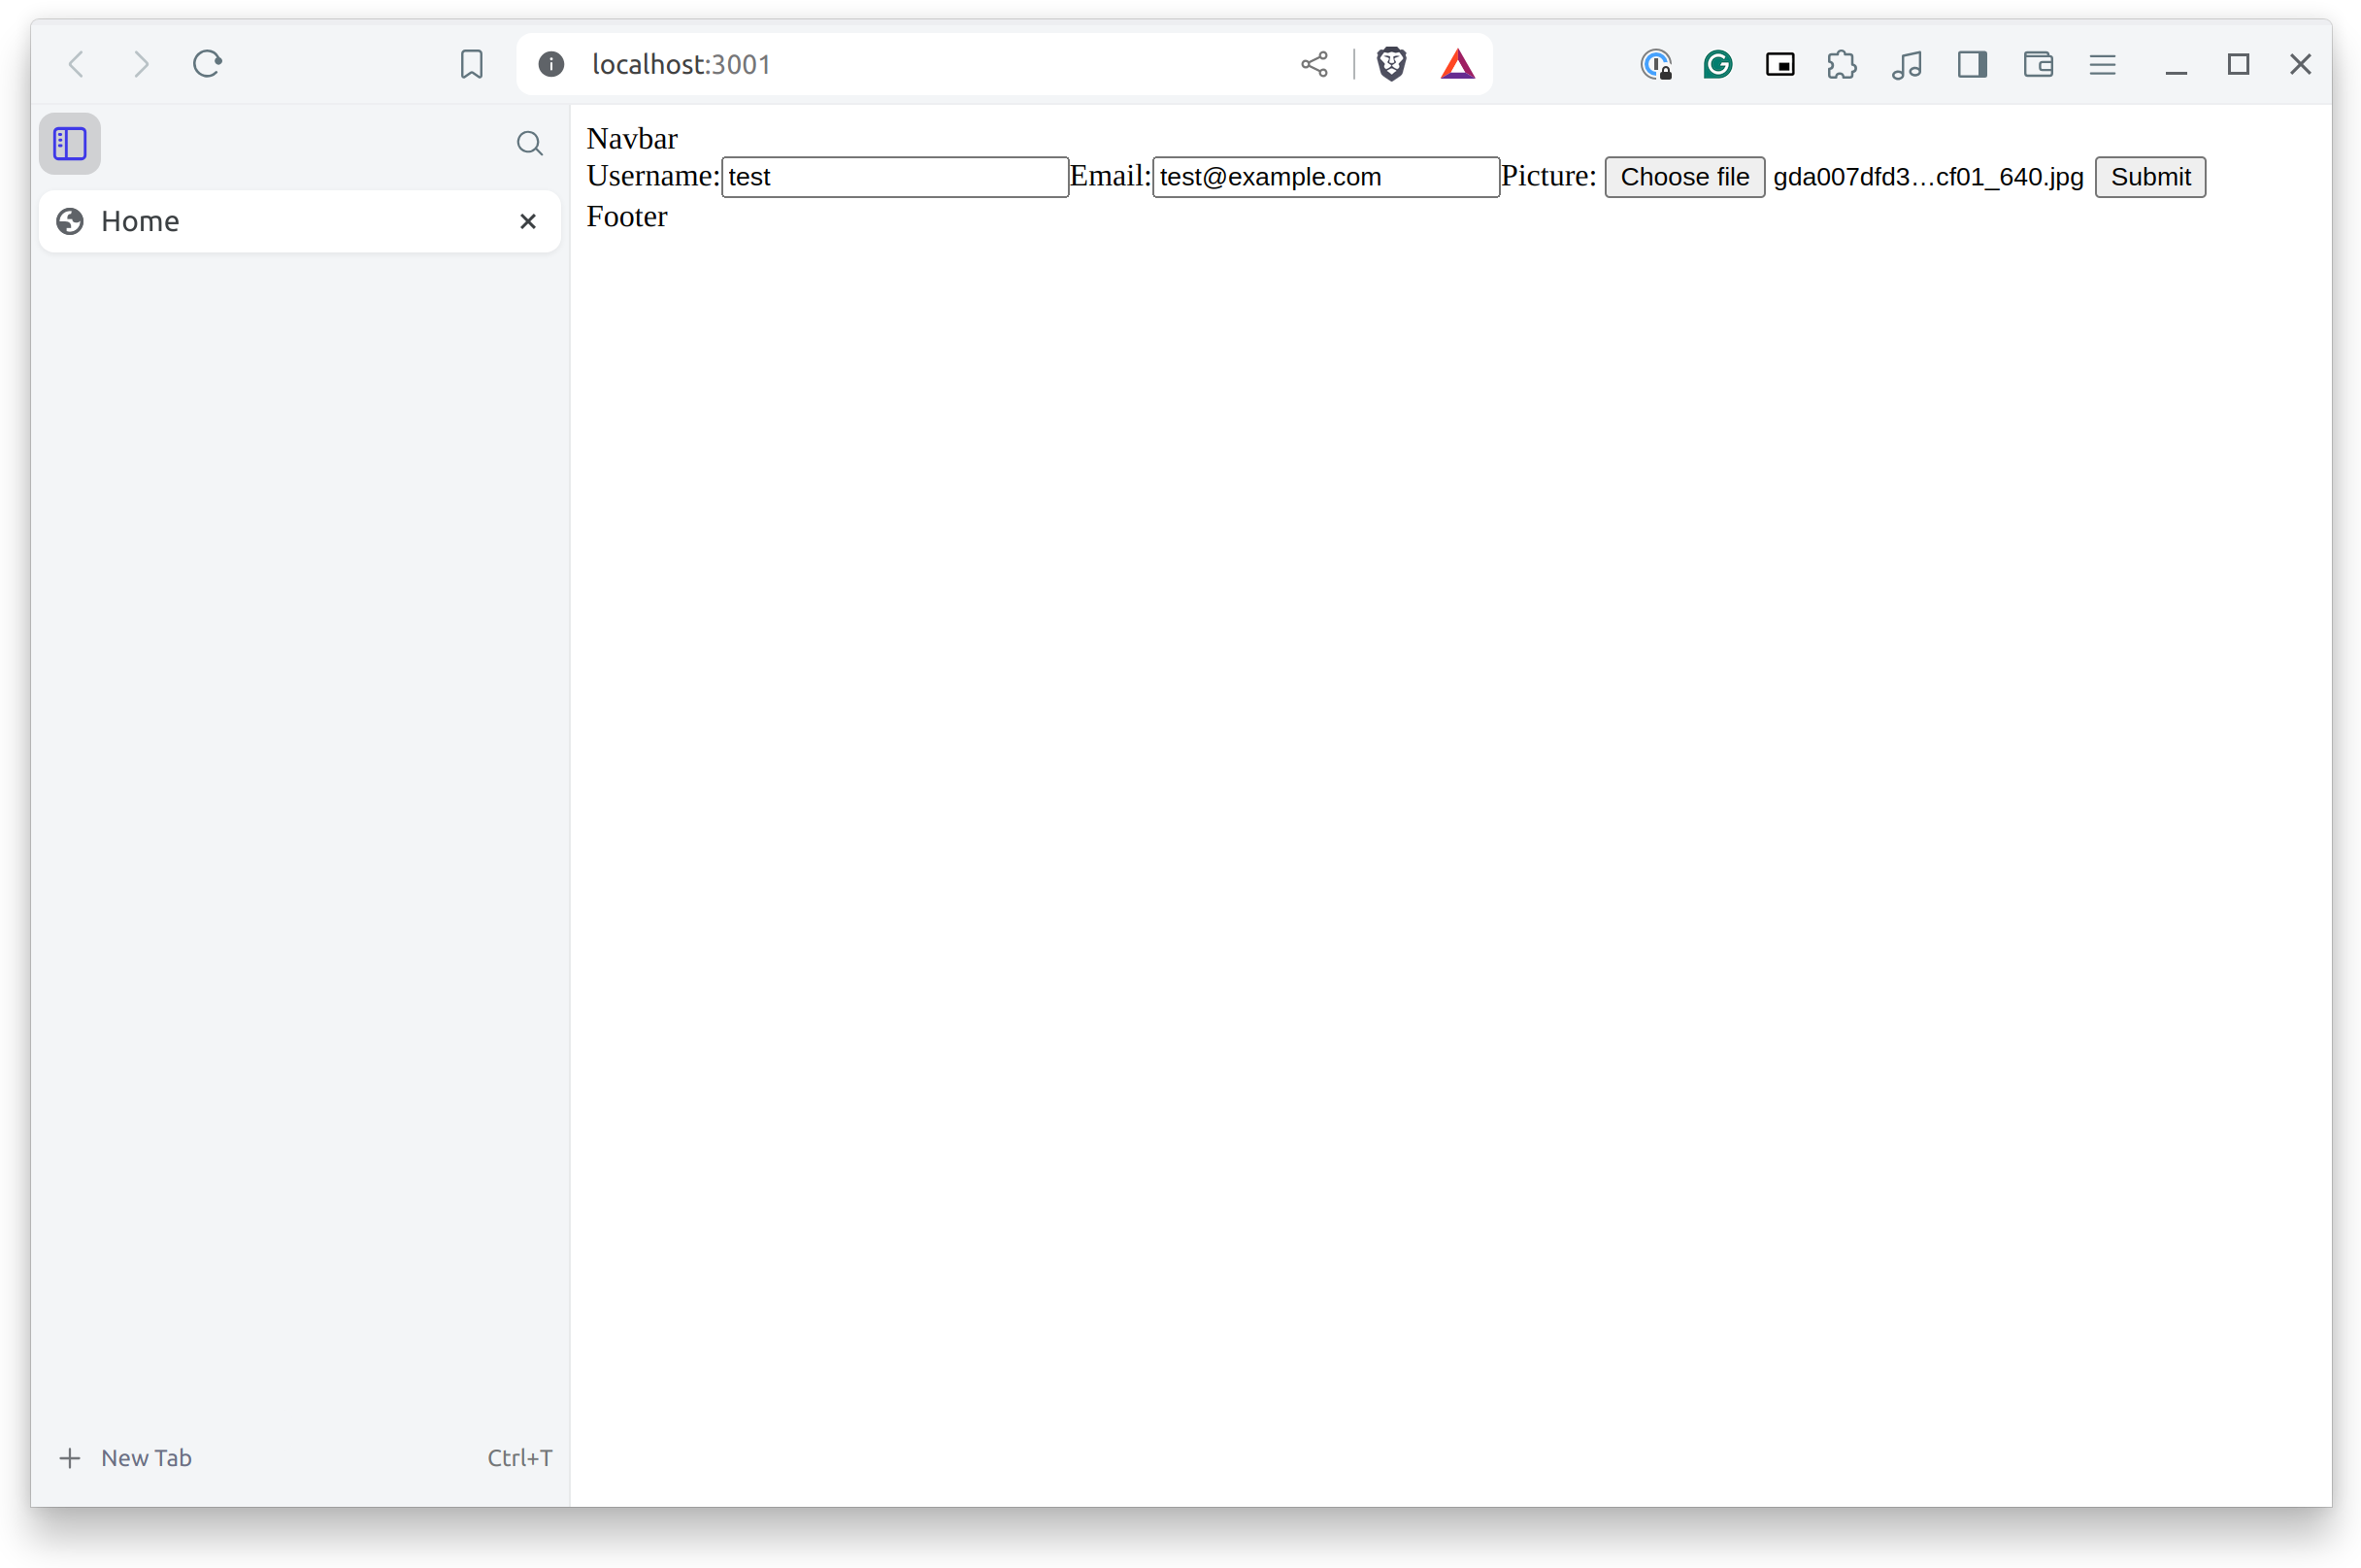Screen dimensions: 2361x1568
Task: Close the Home tab
Action: pos(528,221)
